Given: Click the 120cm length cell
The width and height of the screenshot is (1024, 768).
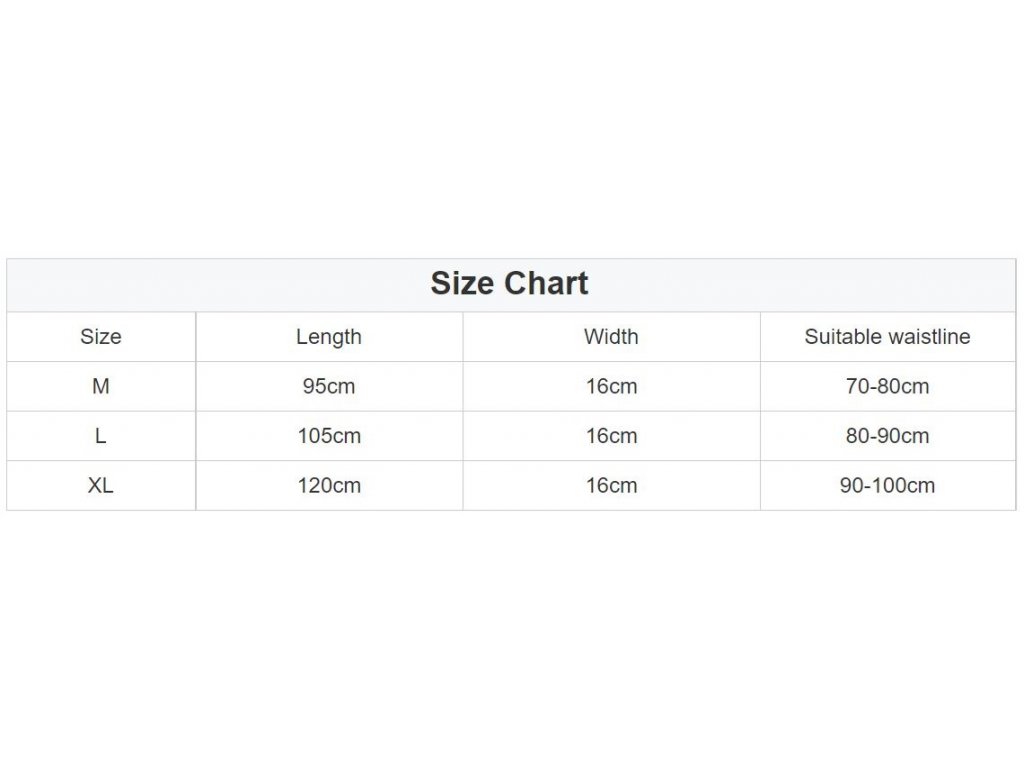Looking at the screenshot, I should (x=329, y=485).
